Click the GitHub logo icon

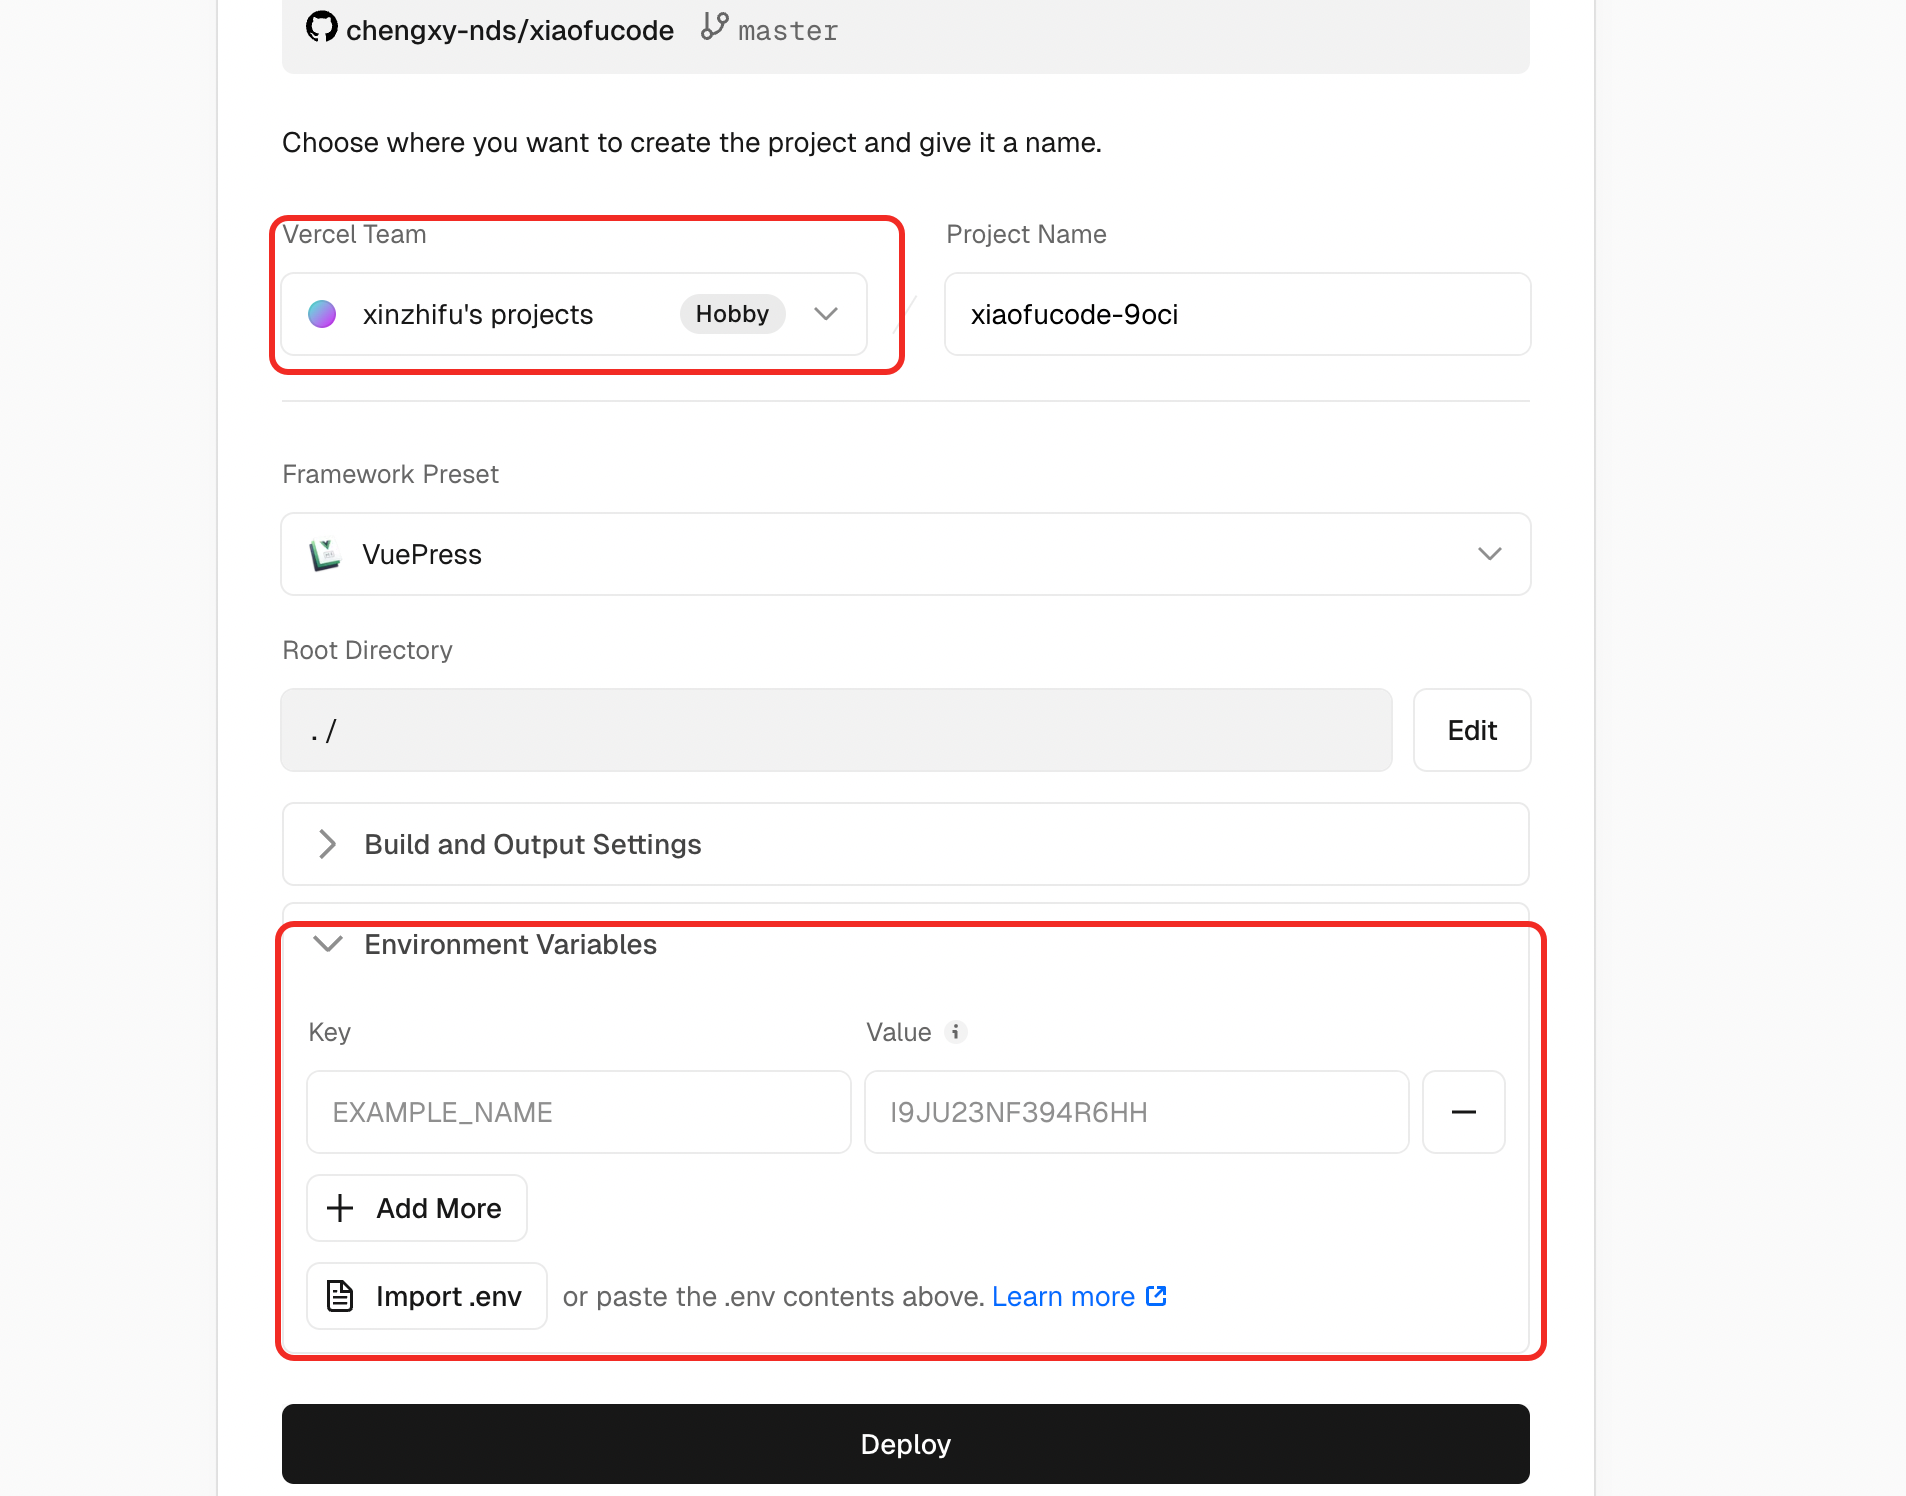pyautogui.click(x=321, y=27)
